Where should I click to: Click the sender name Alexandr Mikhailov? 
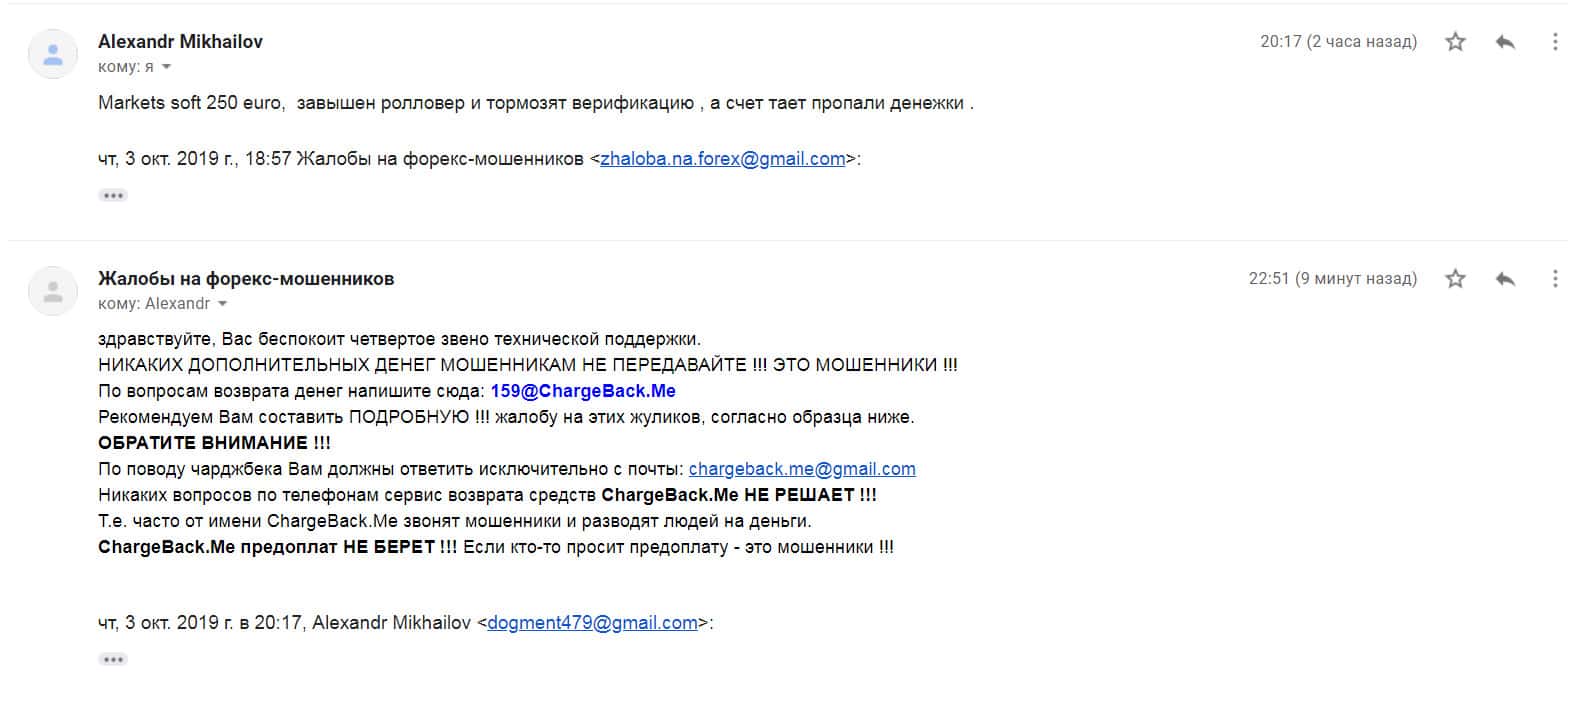[x=180, y=42]
